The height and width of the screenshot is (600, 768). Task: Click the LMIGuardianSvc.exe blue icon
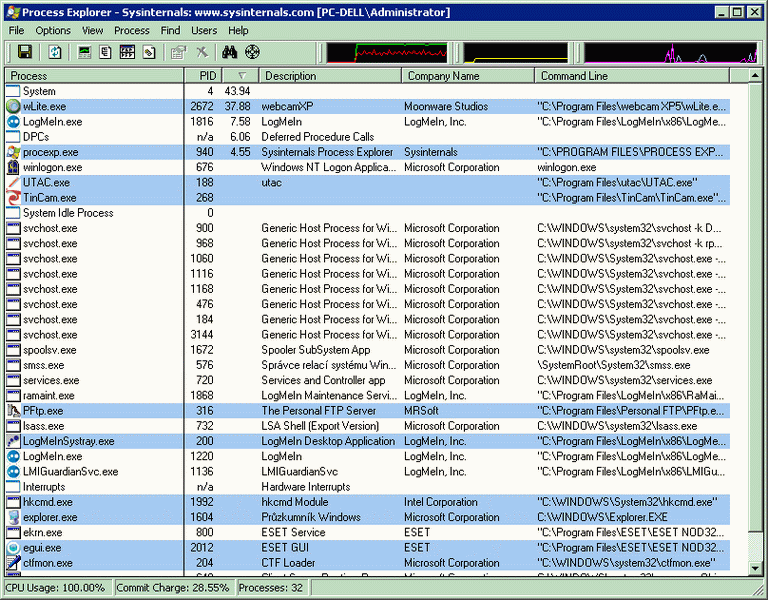14,471
